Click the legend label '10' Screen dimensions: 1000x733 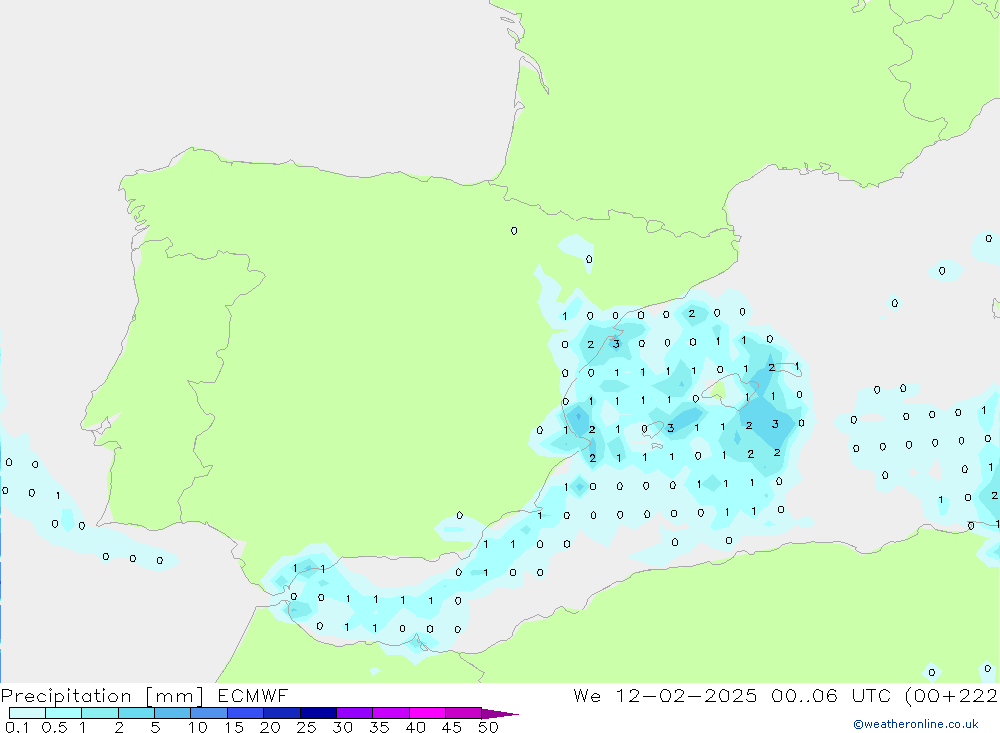198,727
